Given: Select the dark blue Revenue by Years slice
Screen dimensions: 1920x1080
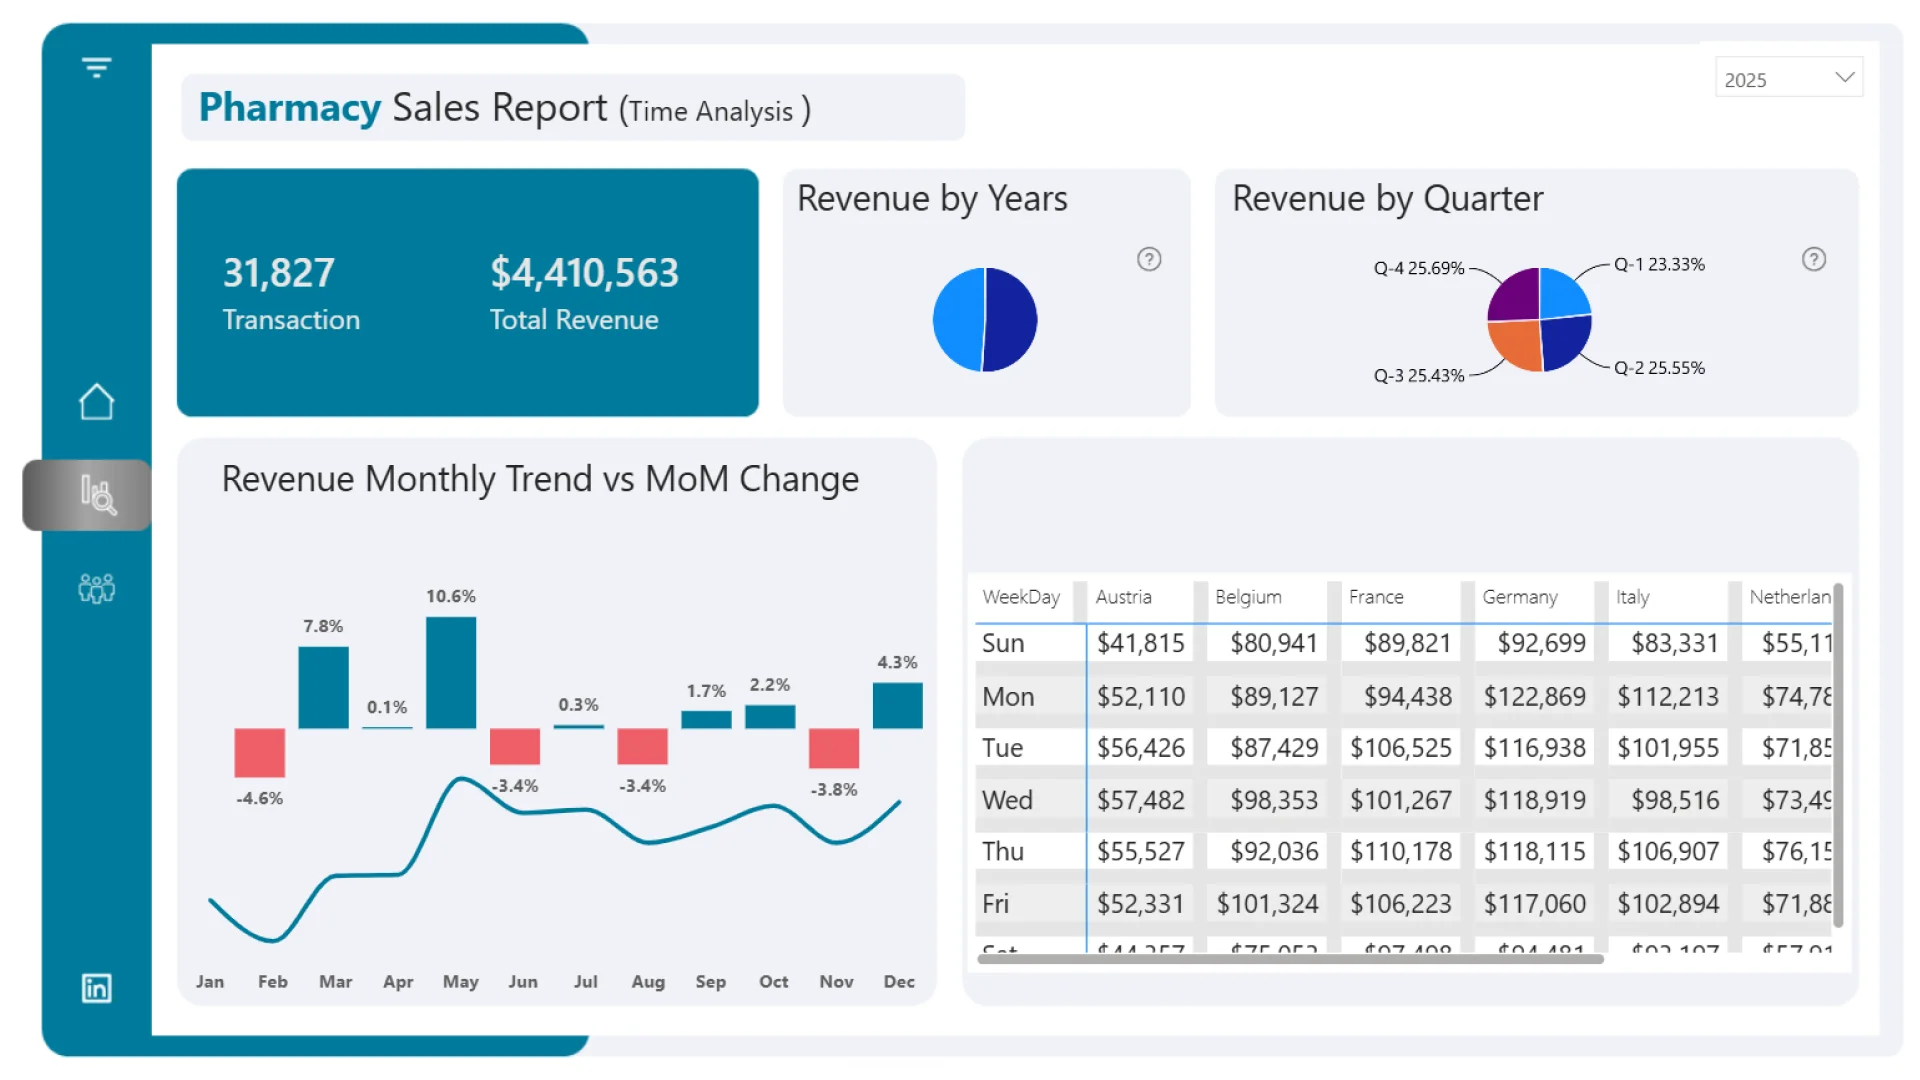Looking at the screenshot, I should (1010, 320).
